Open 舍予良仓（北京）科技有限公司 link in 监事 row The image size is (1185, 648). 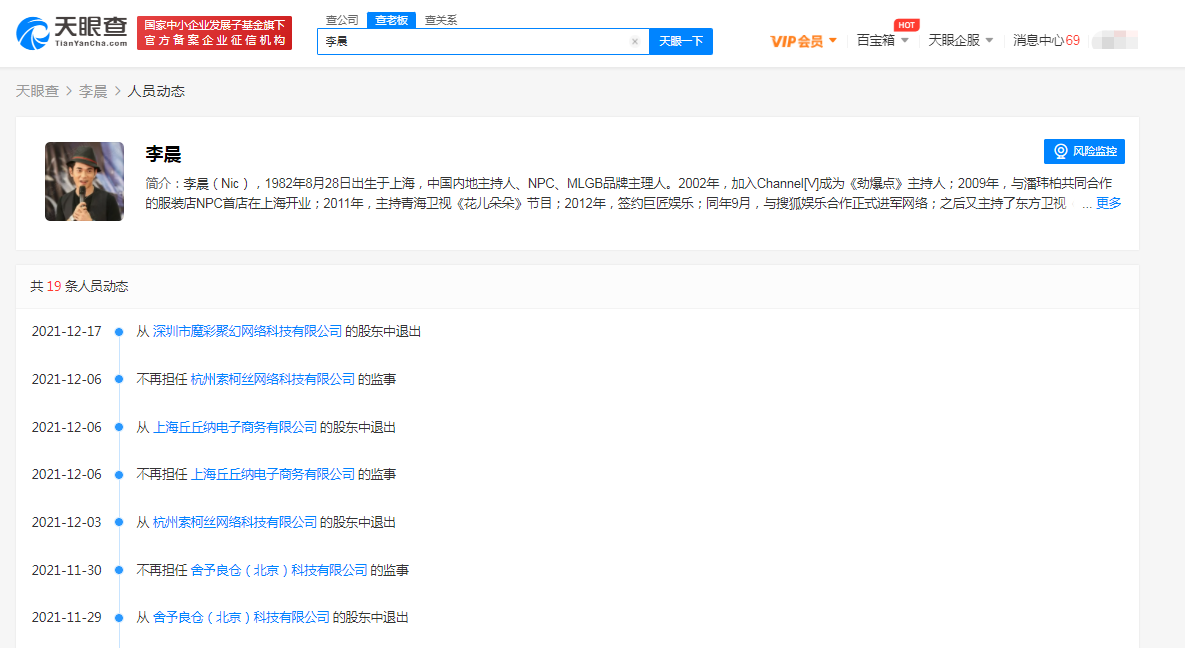click(279, 570)
